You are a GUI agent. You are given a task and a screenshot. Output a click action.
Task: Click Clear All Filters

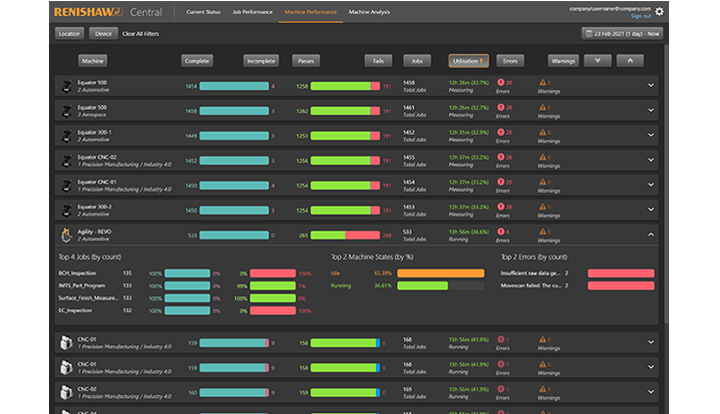tap(141, 34)
